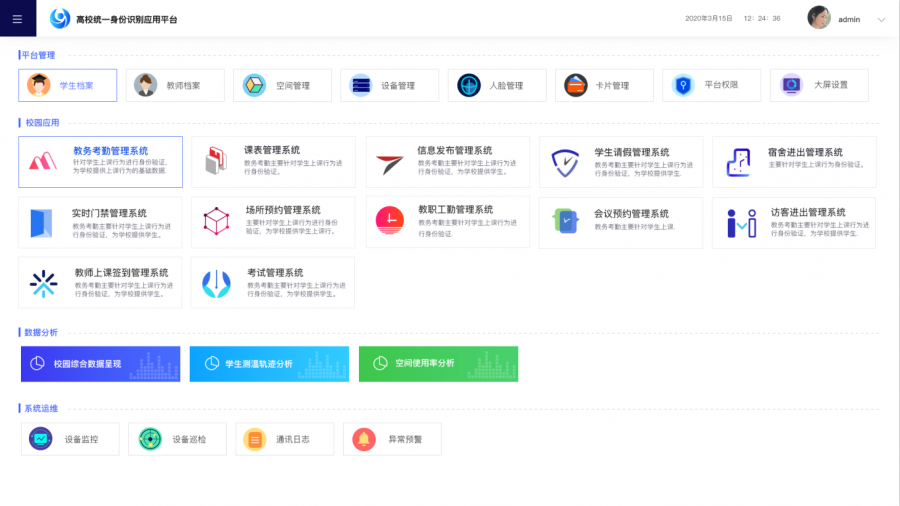The width and height of the screenshot is (900, 506).
Task: Open the hamburger menu in top bar
Action: coord(17,19)
